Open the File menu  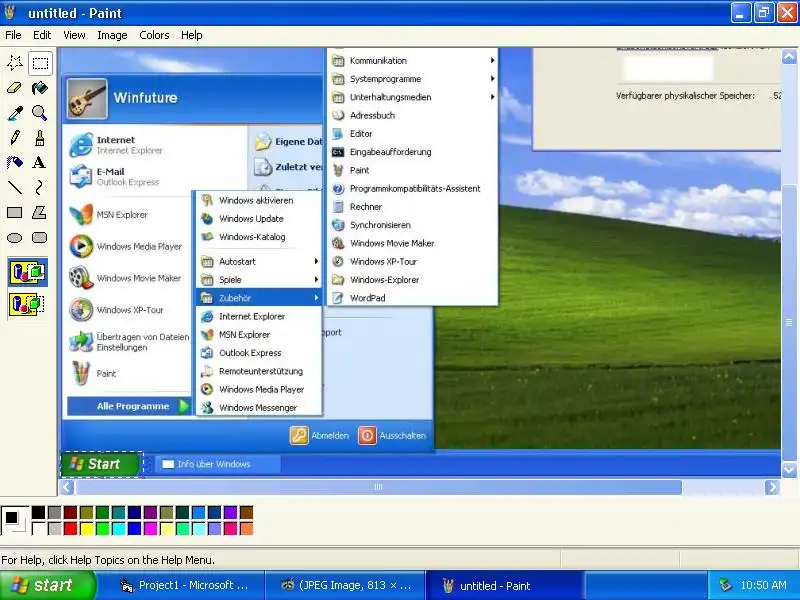13,35
